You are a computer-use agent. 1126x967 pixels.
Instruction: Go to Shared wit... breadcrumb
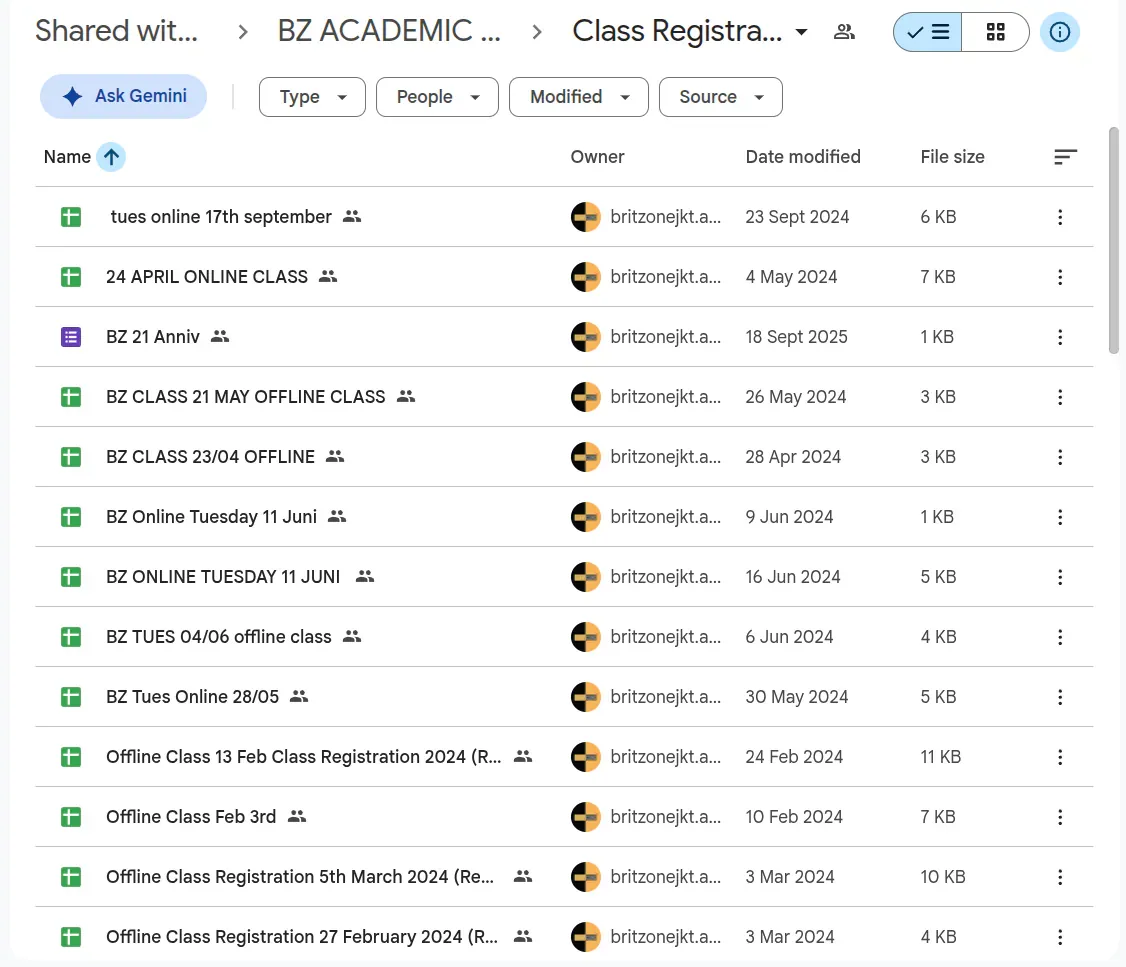[116, 31]
